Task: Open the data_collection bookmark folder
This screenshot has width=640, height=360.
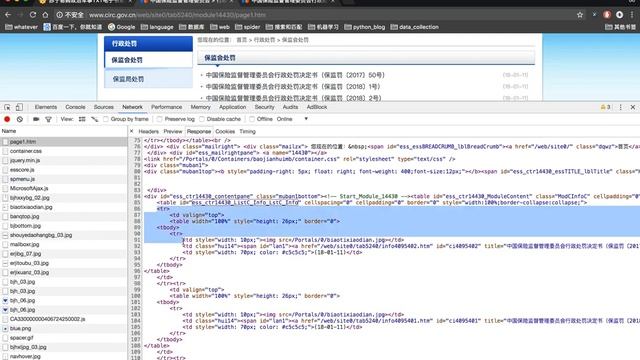Action: (x=415, y=27)
